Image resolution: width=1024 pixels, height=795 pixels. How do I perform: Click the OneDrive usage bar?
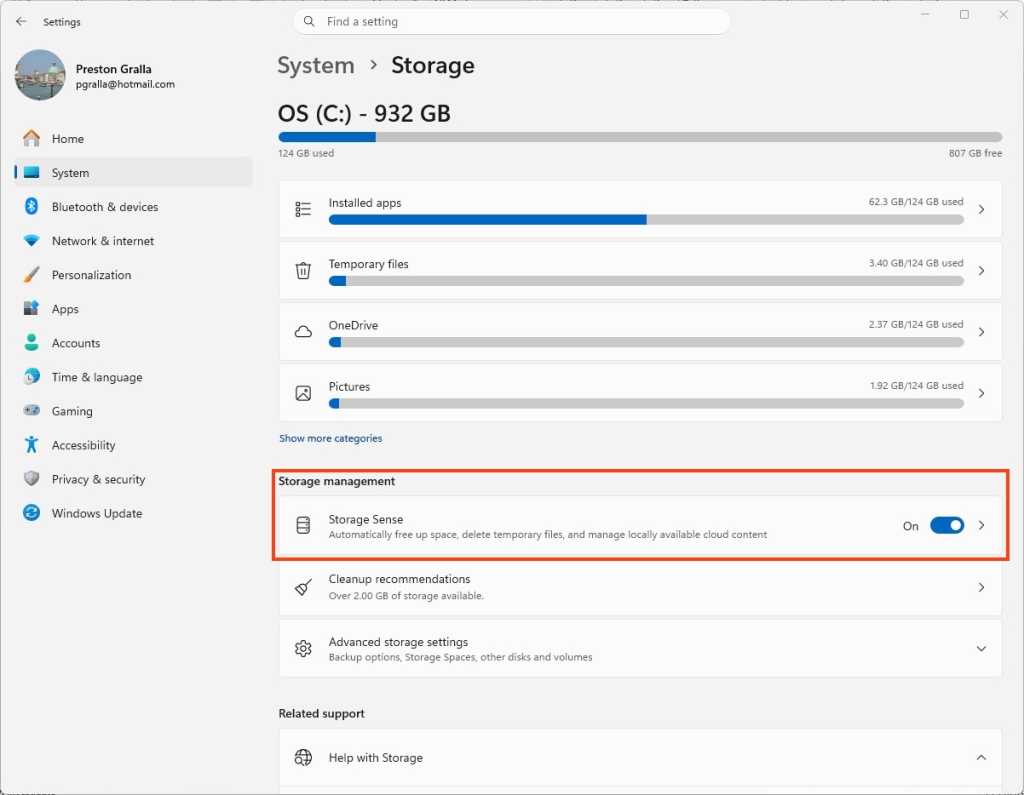(646, 342)
